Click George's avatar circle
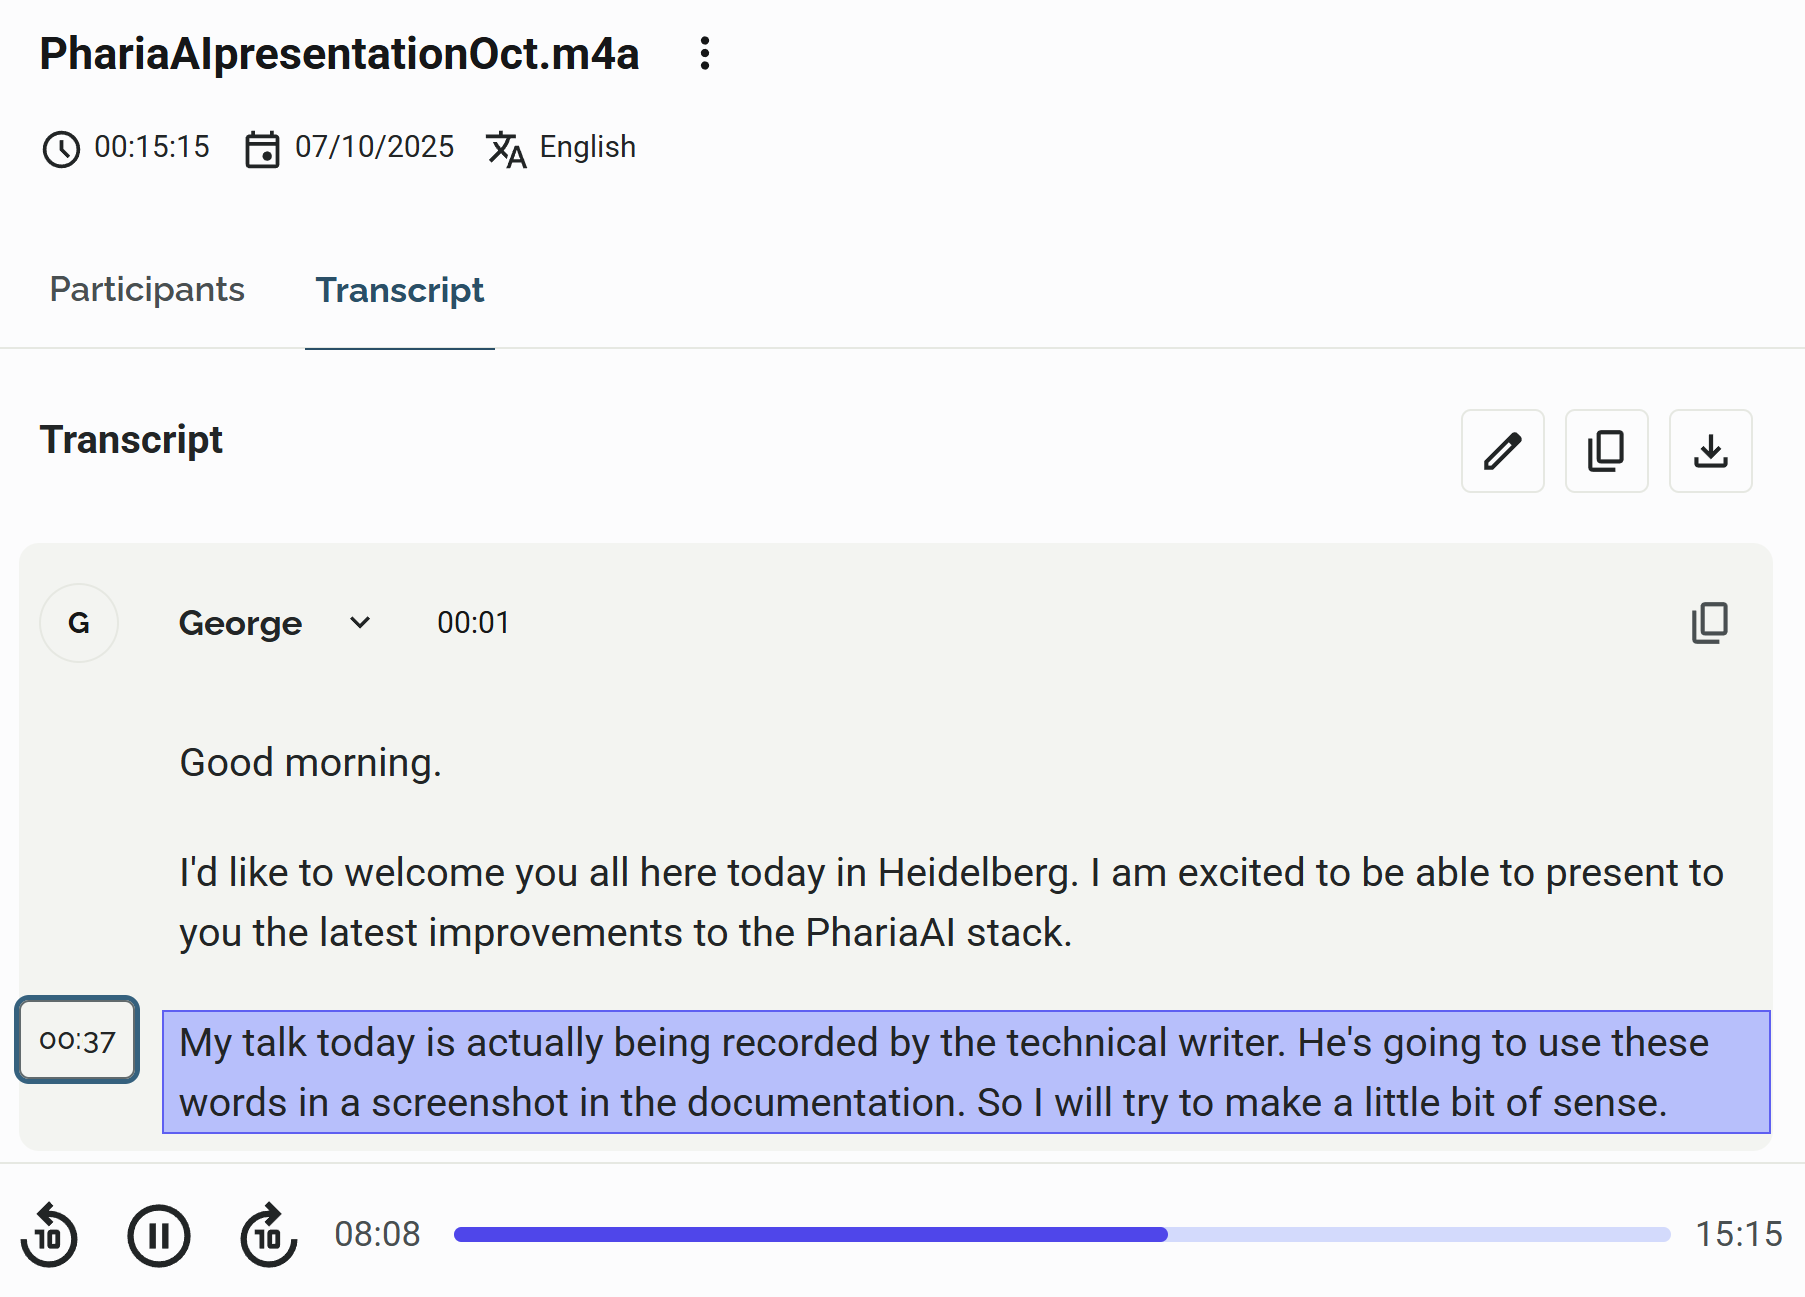 [78, 622]
